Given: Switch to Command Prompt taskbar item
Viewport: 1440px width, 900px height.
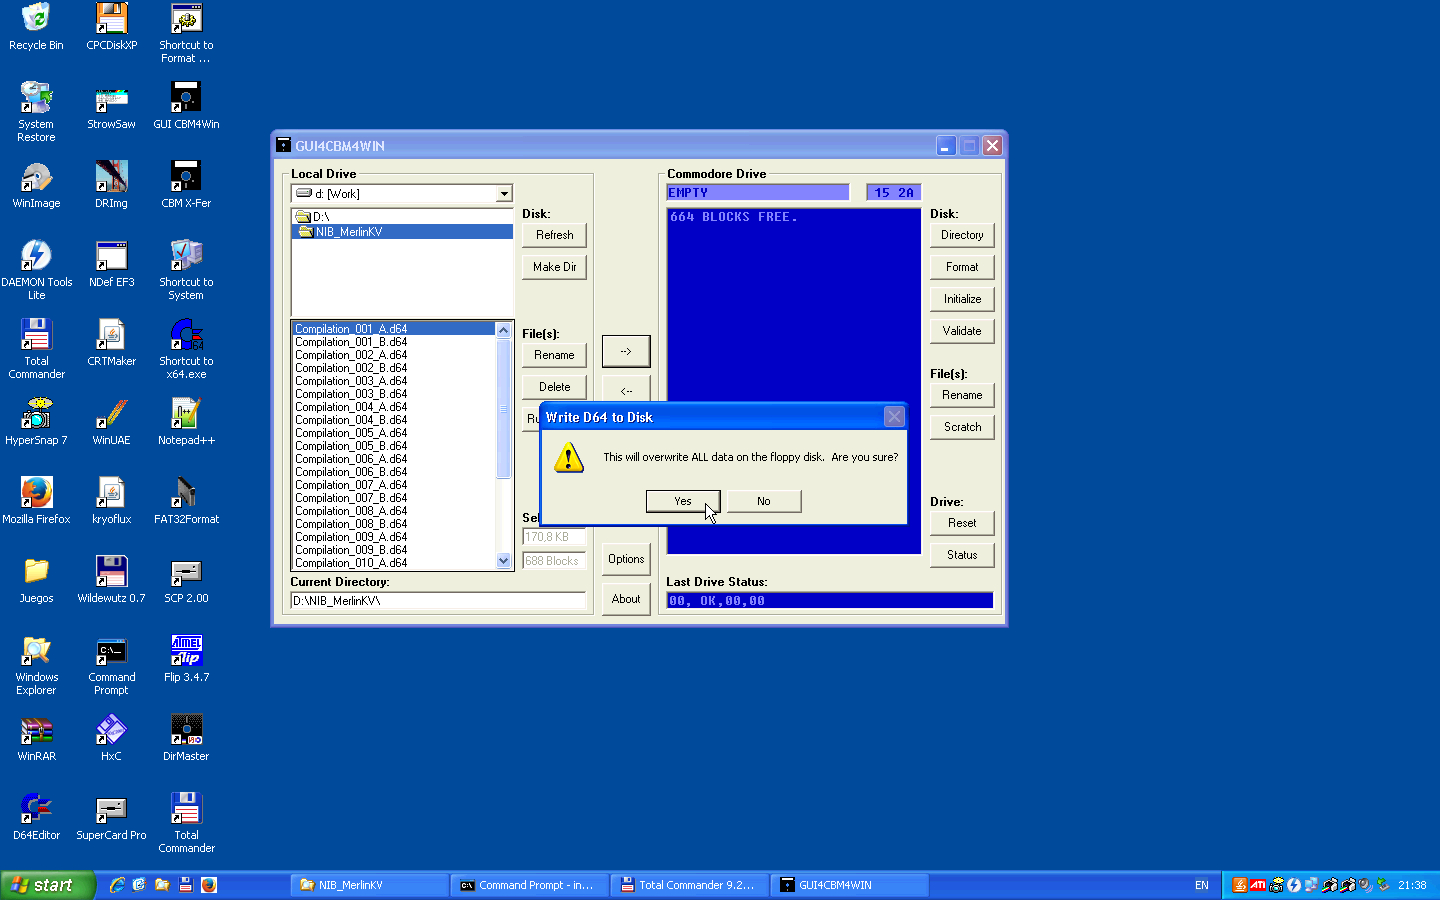Looking at the screenshot, I should 529,885.
